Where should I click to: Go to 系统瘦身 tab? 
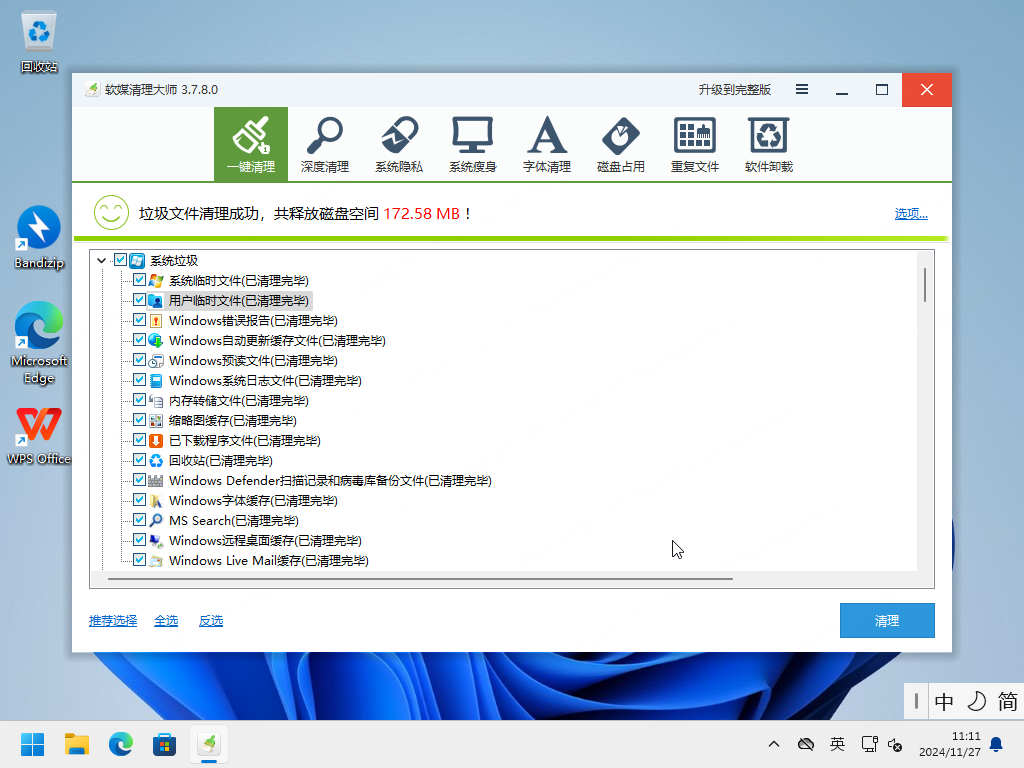point(473,144)
